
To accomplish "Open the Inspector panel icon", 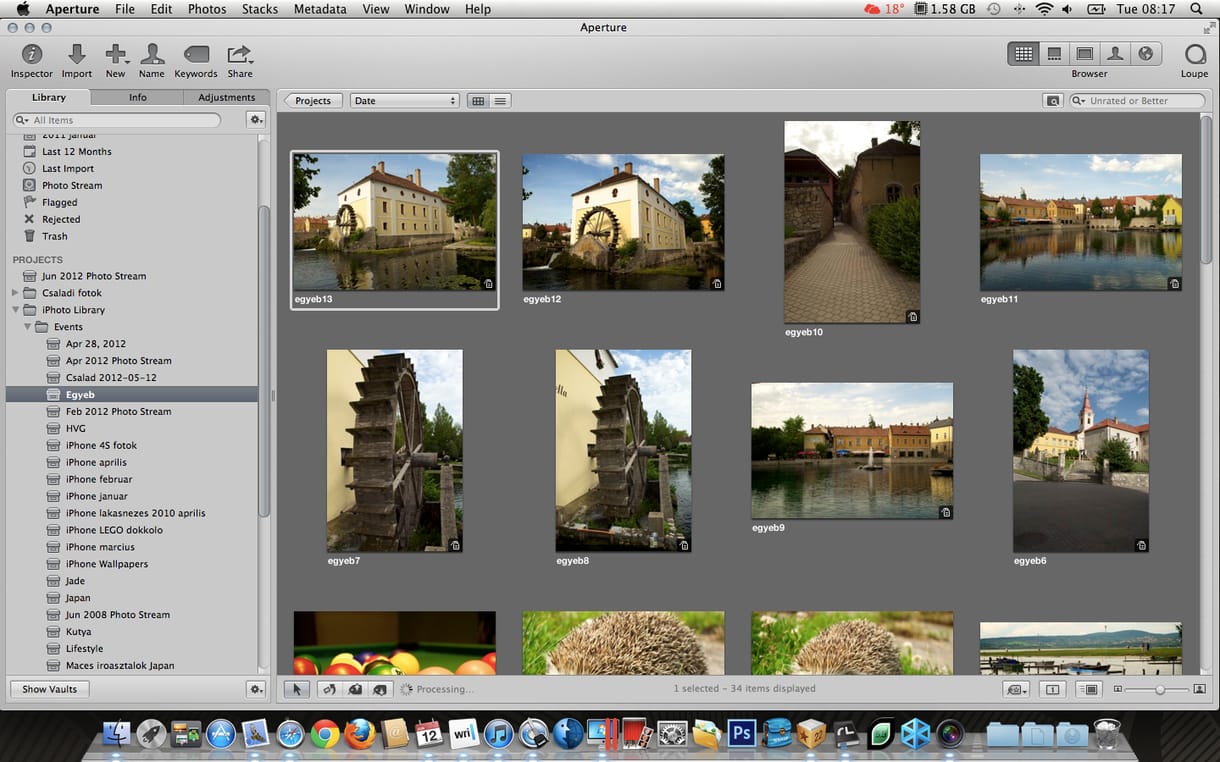I will tap(32, 54).
